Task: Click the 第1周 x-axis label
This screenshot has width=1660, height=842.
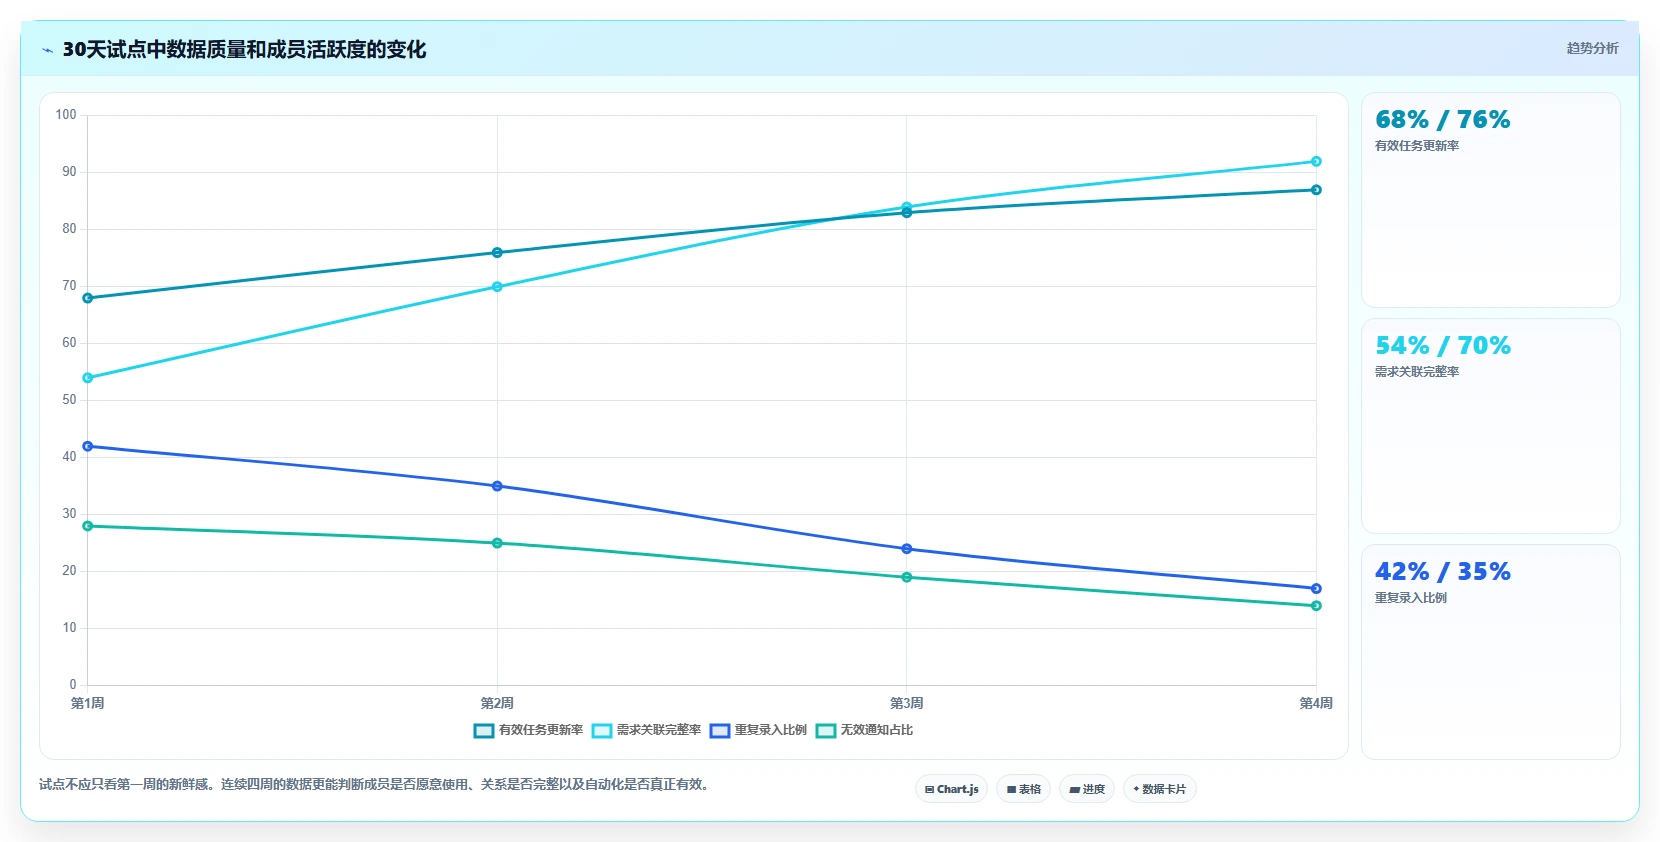Action: pyautogui.click(x=88, y=704)
